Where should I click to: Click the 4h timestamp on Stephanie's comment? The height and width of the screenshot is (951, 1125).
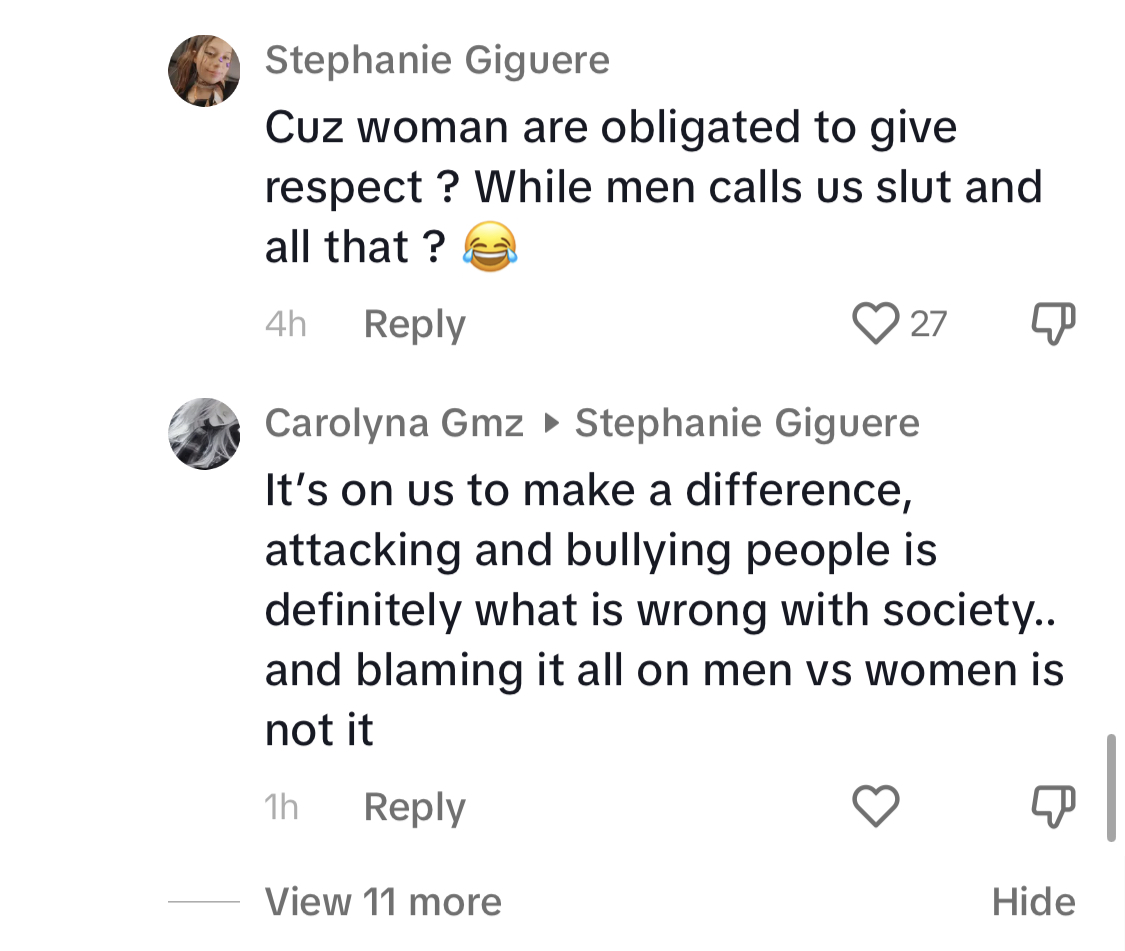click(x=286, y=324)
